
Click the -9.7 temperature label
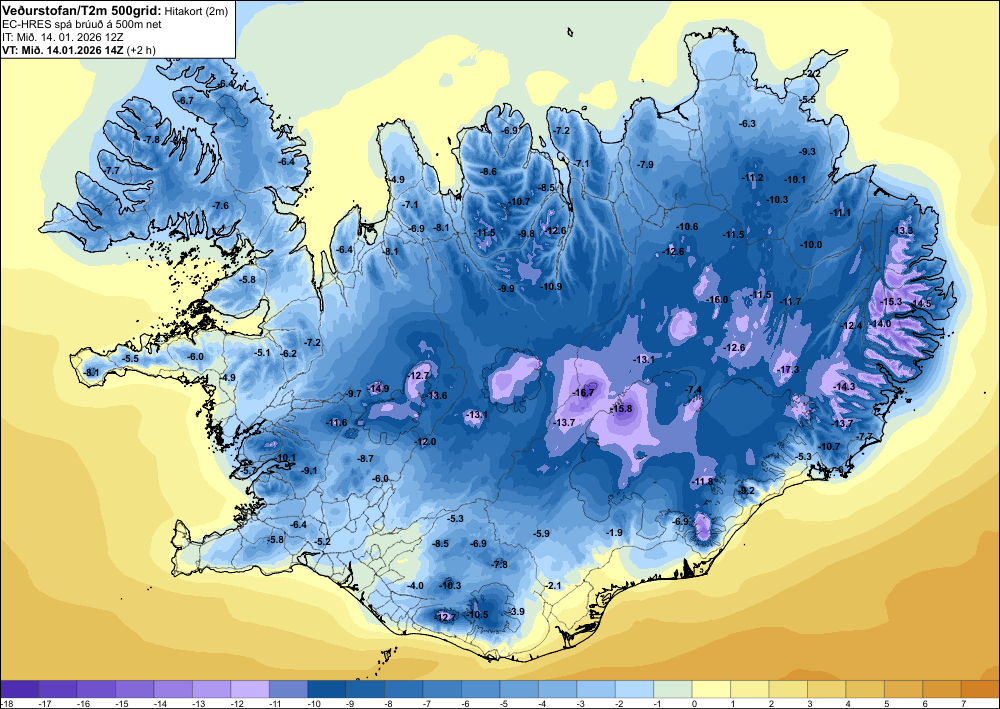[x=354, y=394]
